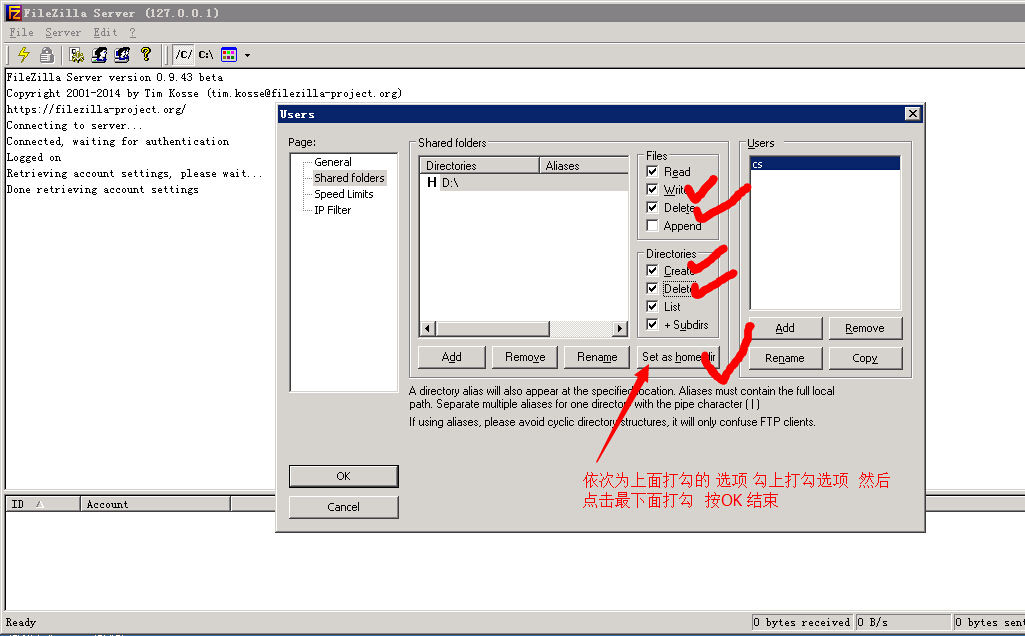
Task: Toggle the Files Read checkbox
Action: pyautogui.click(x=652, y=171)
